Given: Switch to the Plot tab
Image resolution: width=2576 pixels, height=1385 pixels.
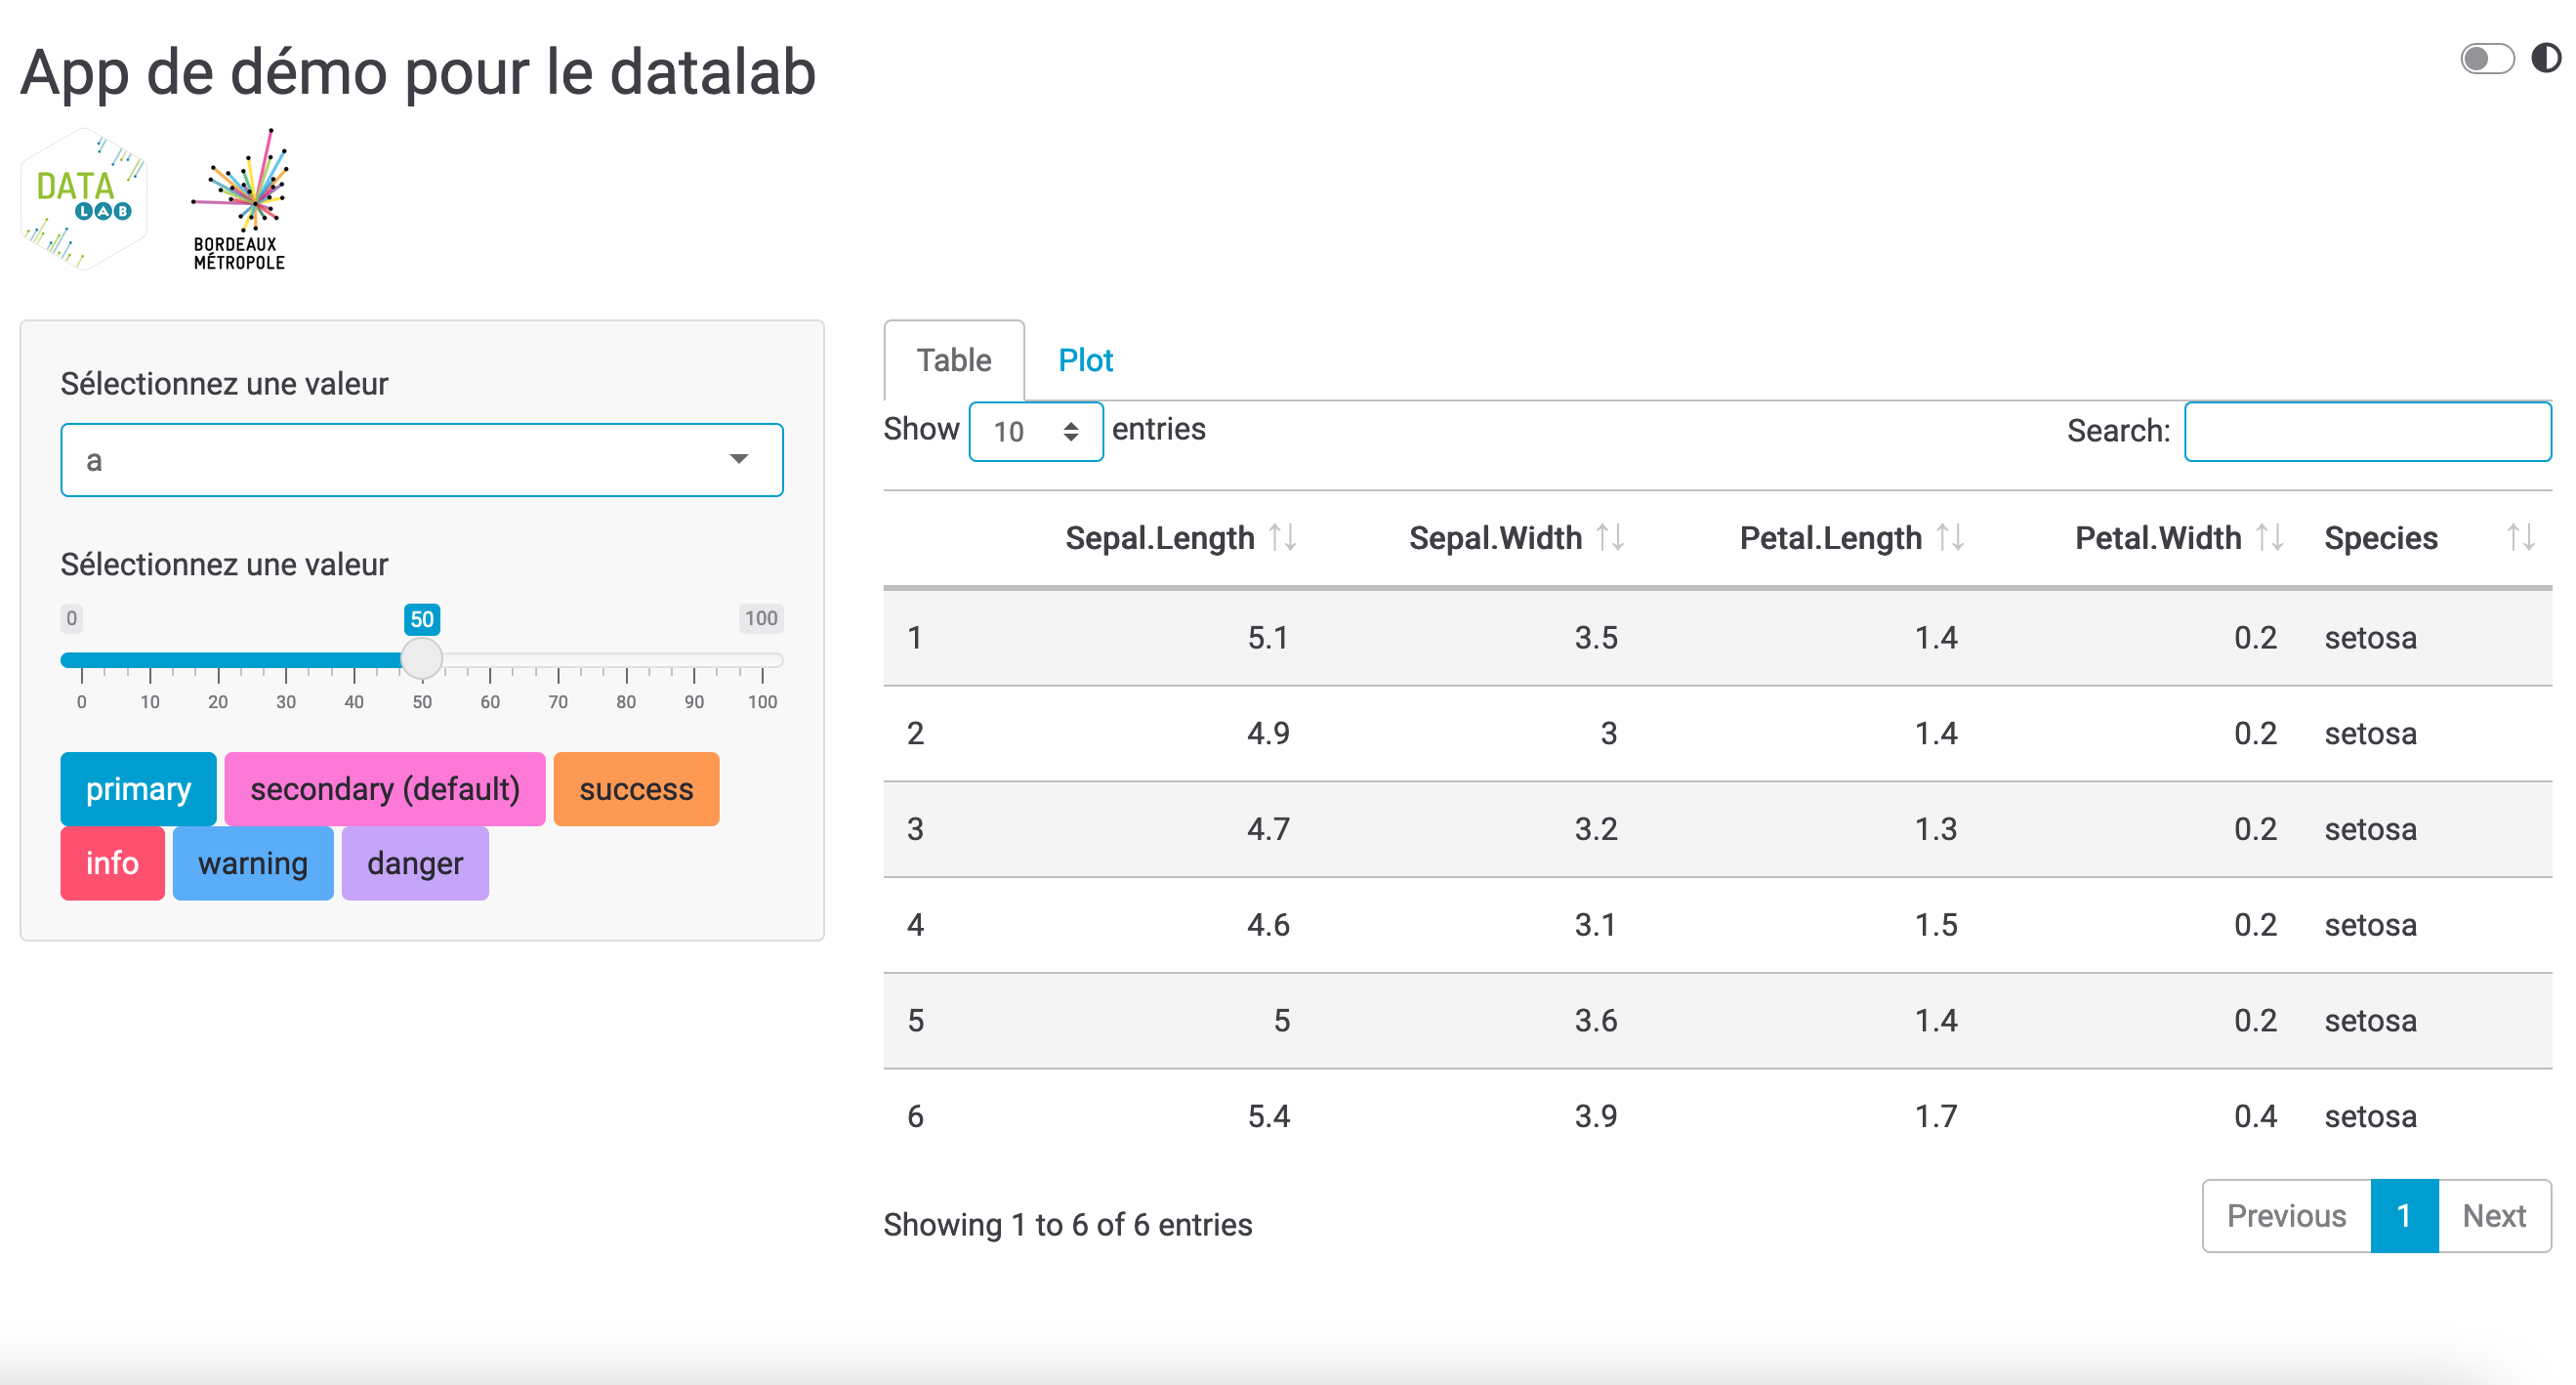Looking at the screenshot, I should (x=1086, y=360).
